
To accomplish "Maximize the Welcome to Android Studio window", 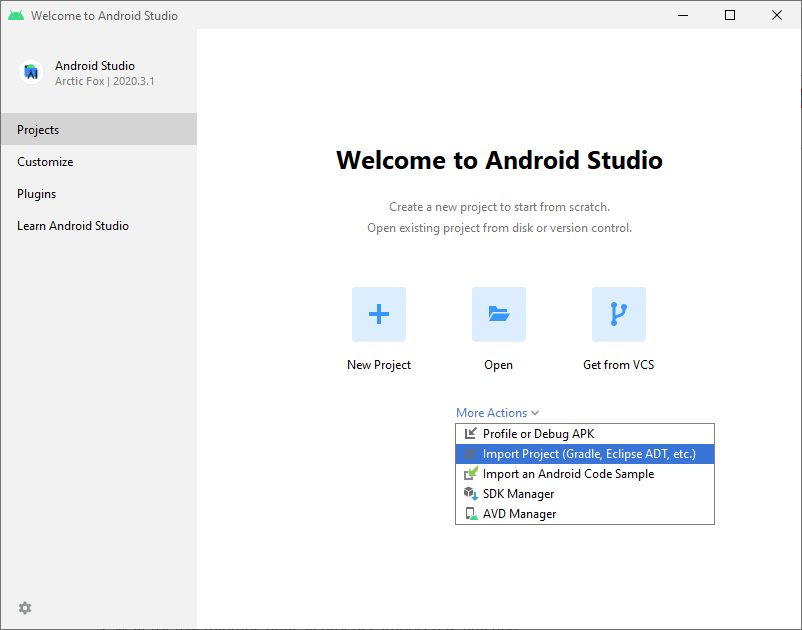I will [730, 15].
